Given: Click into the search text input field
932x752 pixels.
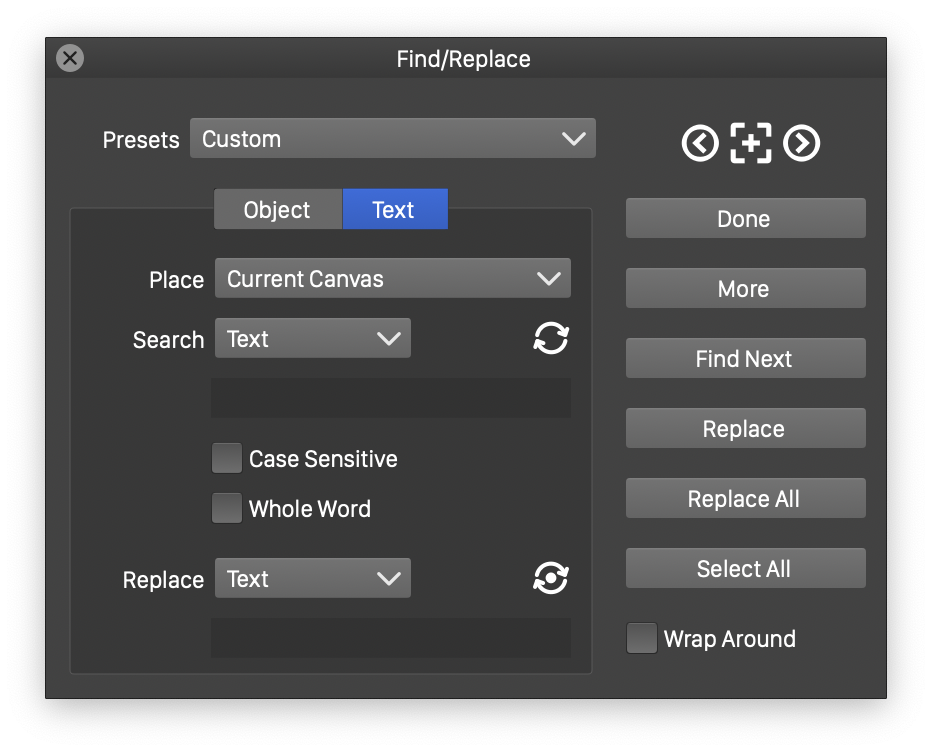Looking at the screenshot, I should click(390, 398).
